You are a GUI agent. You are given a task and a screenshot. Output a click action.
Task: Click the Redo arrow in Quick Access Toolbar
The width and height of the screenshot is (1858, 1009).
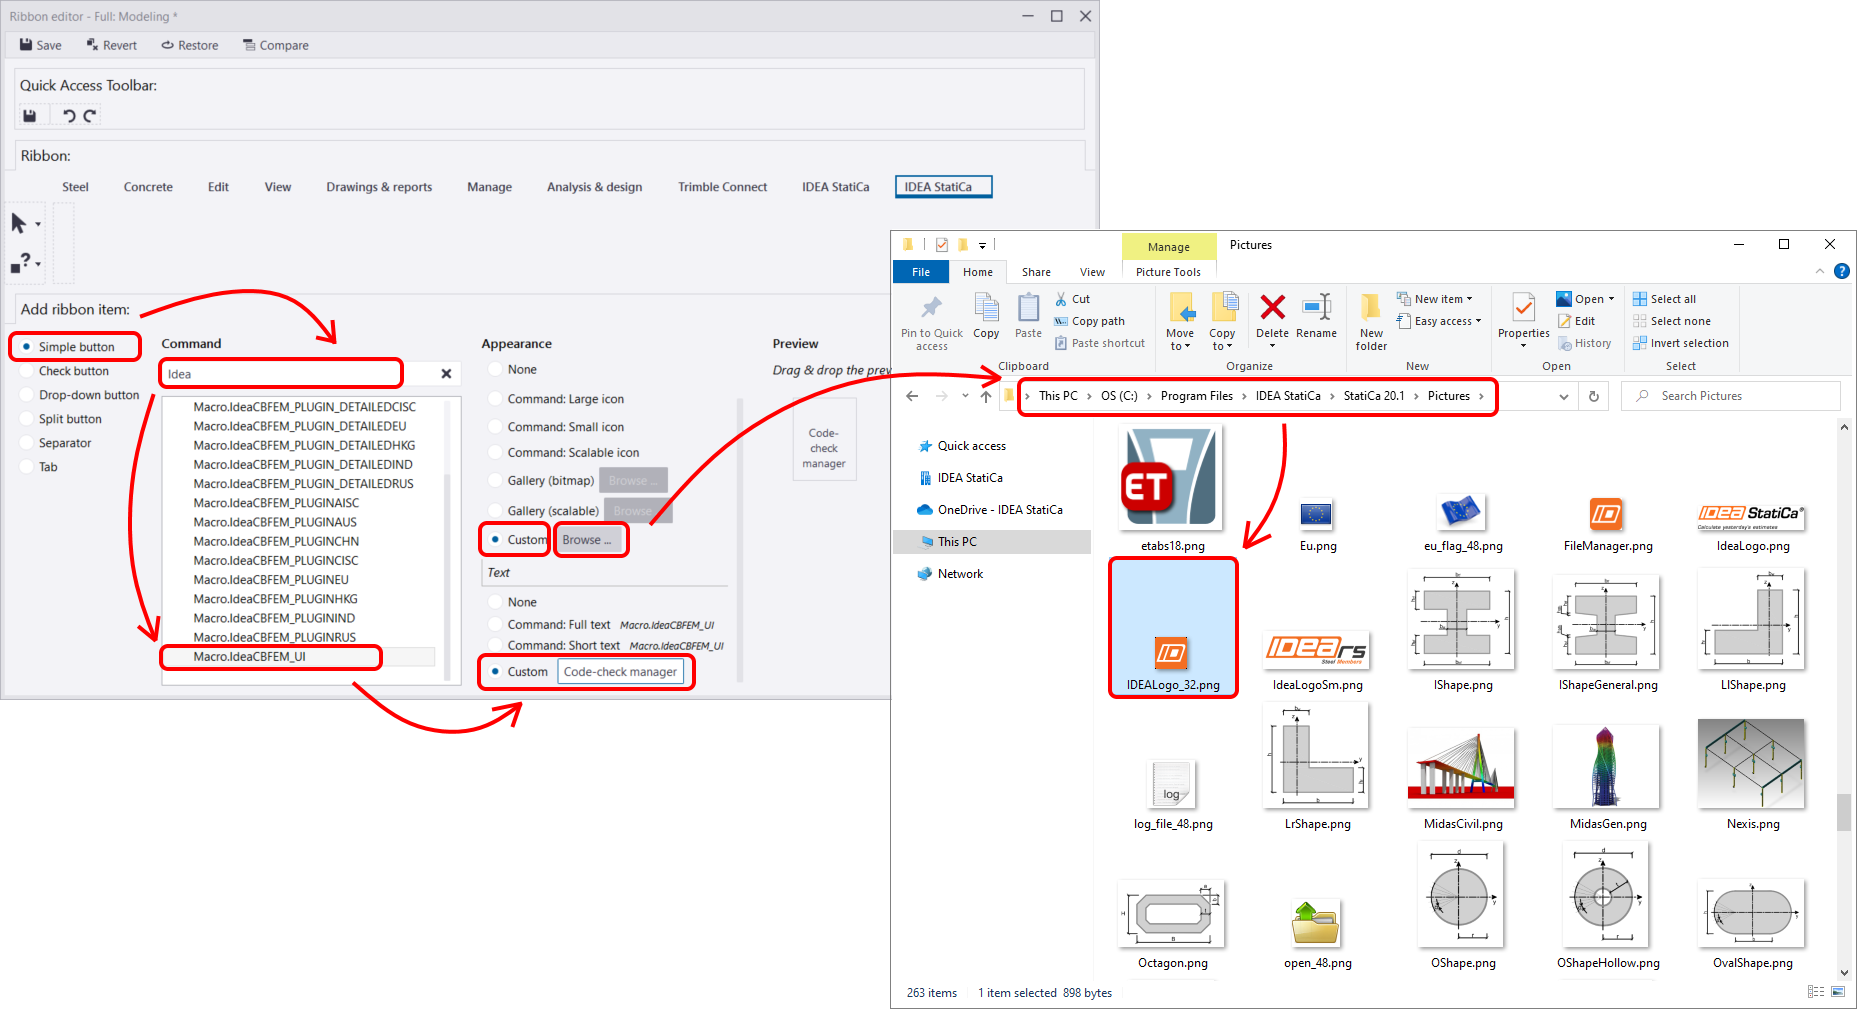(90, 116)
